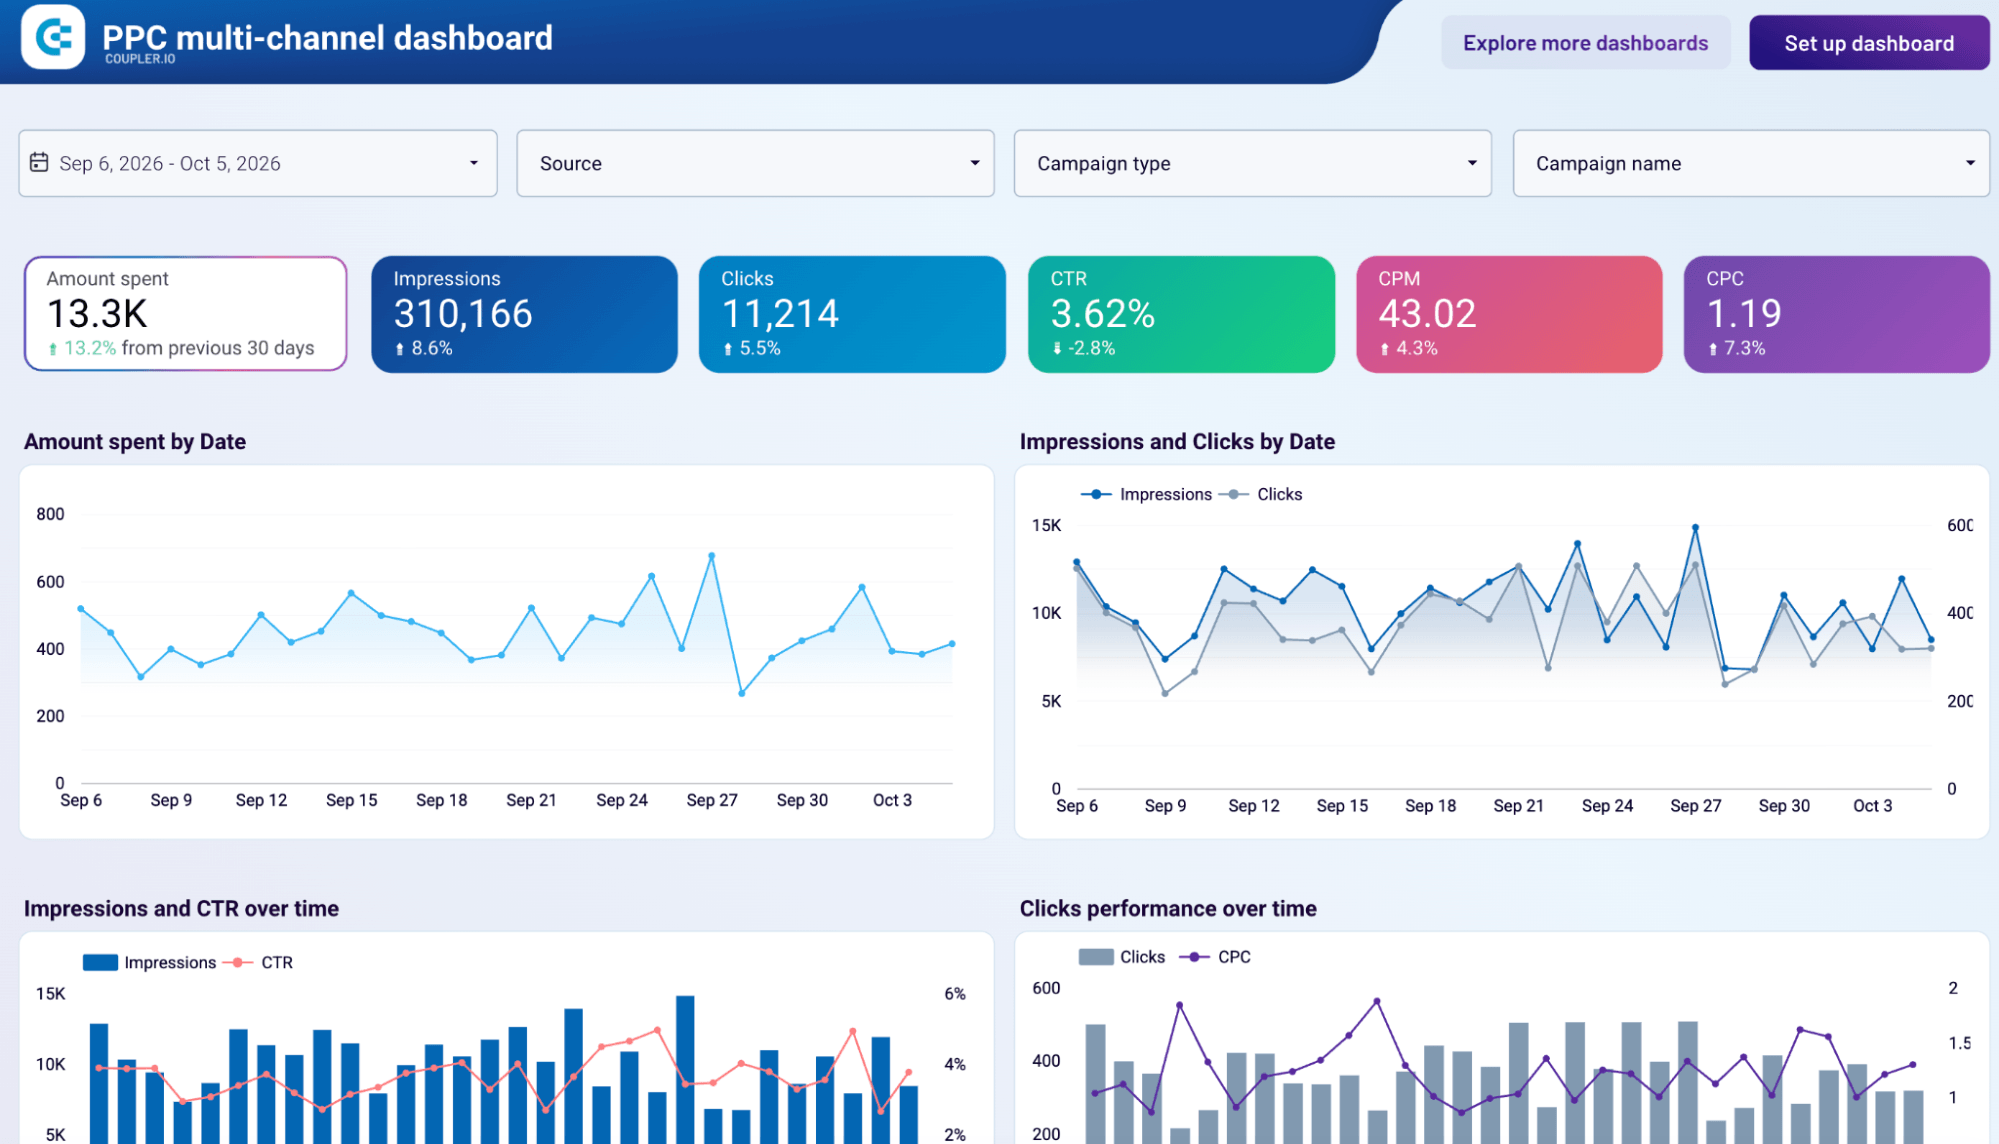
Task: Click the down arrow icon in CTR card
Action: coord(1057,349)
